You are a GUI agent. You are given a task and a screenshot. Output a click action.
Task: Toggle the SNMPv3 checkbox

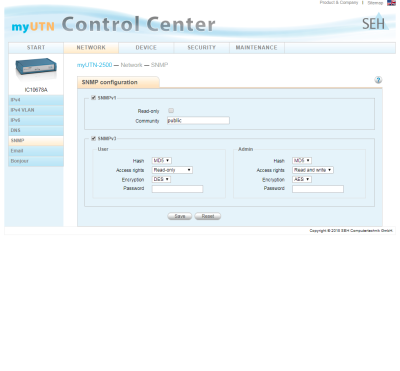pyautogui.click(x=94, y=138)
